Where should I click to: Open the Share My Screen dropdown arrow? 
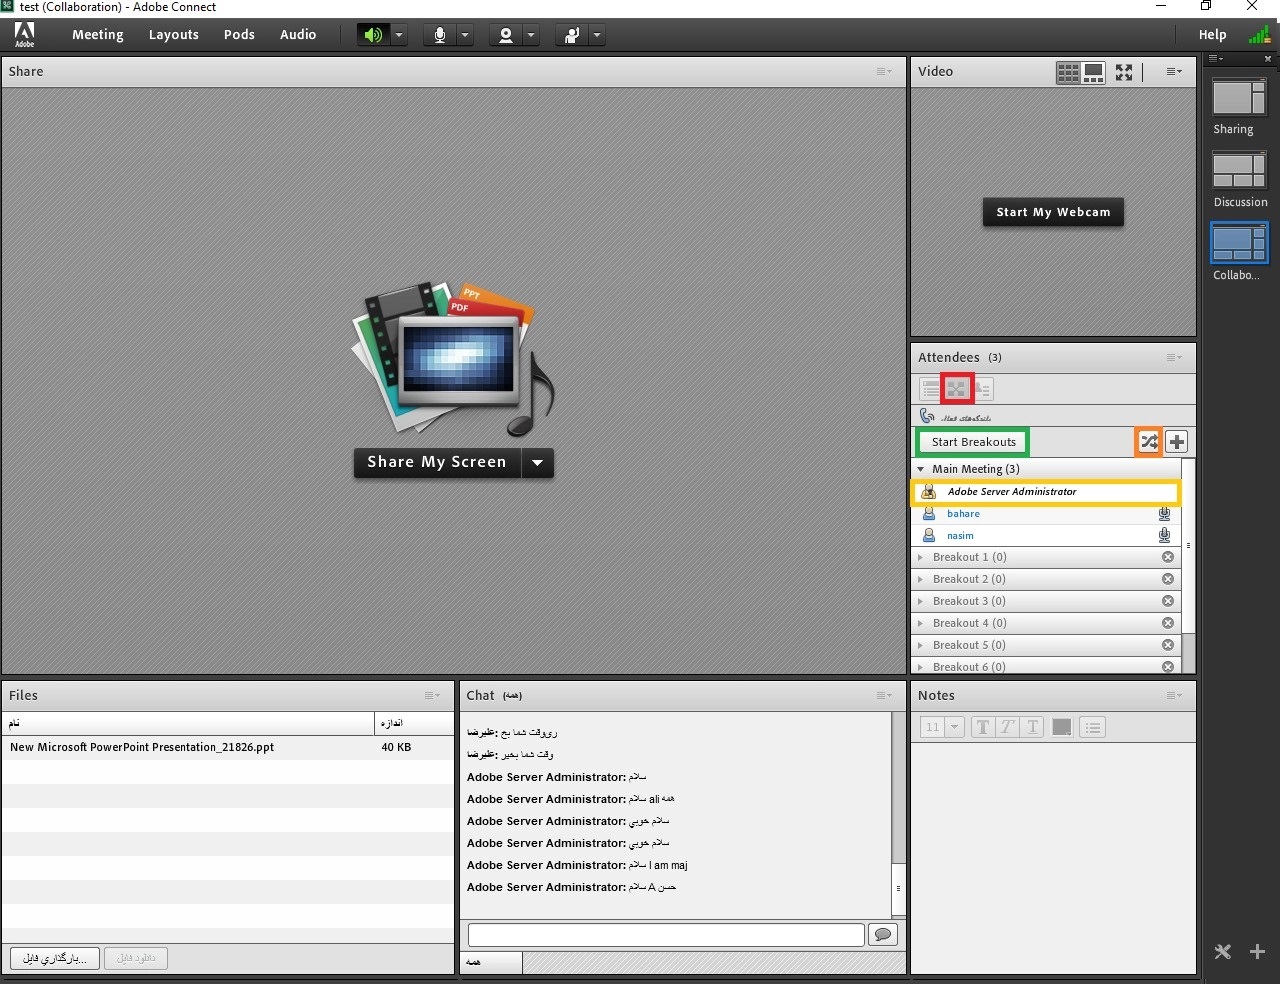538,462
